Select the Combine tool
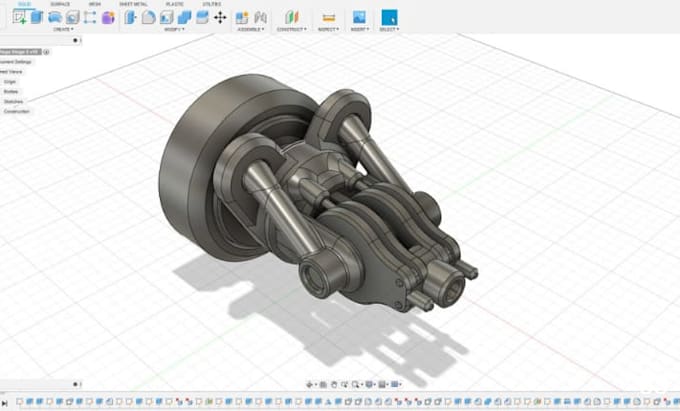Image resolution: width=680 pixels, height=411 pixels. (184, 17)
